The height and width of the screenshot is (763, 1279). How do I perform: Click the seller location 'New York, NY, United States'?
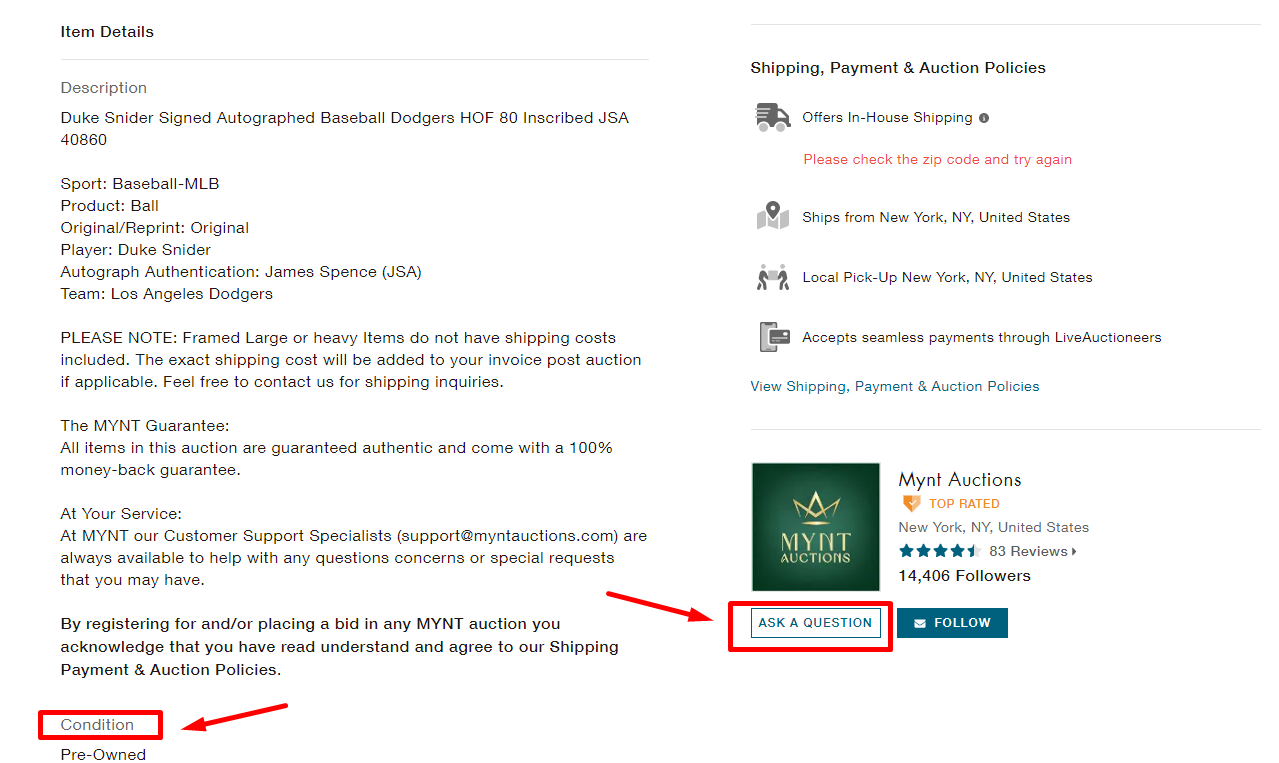tap(994, 527)
